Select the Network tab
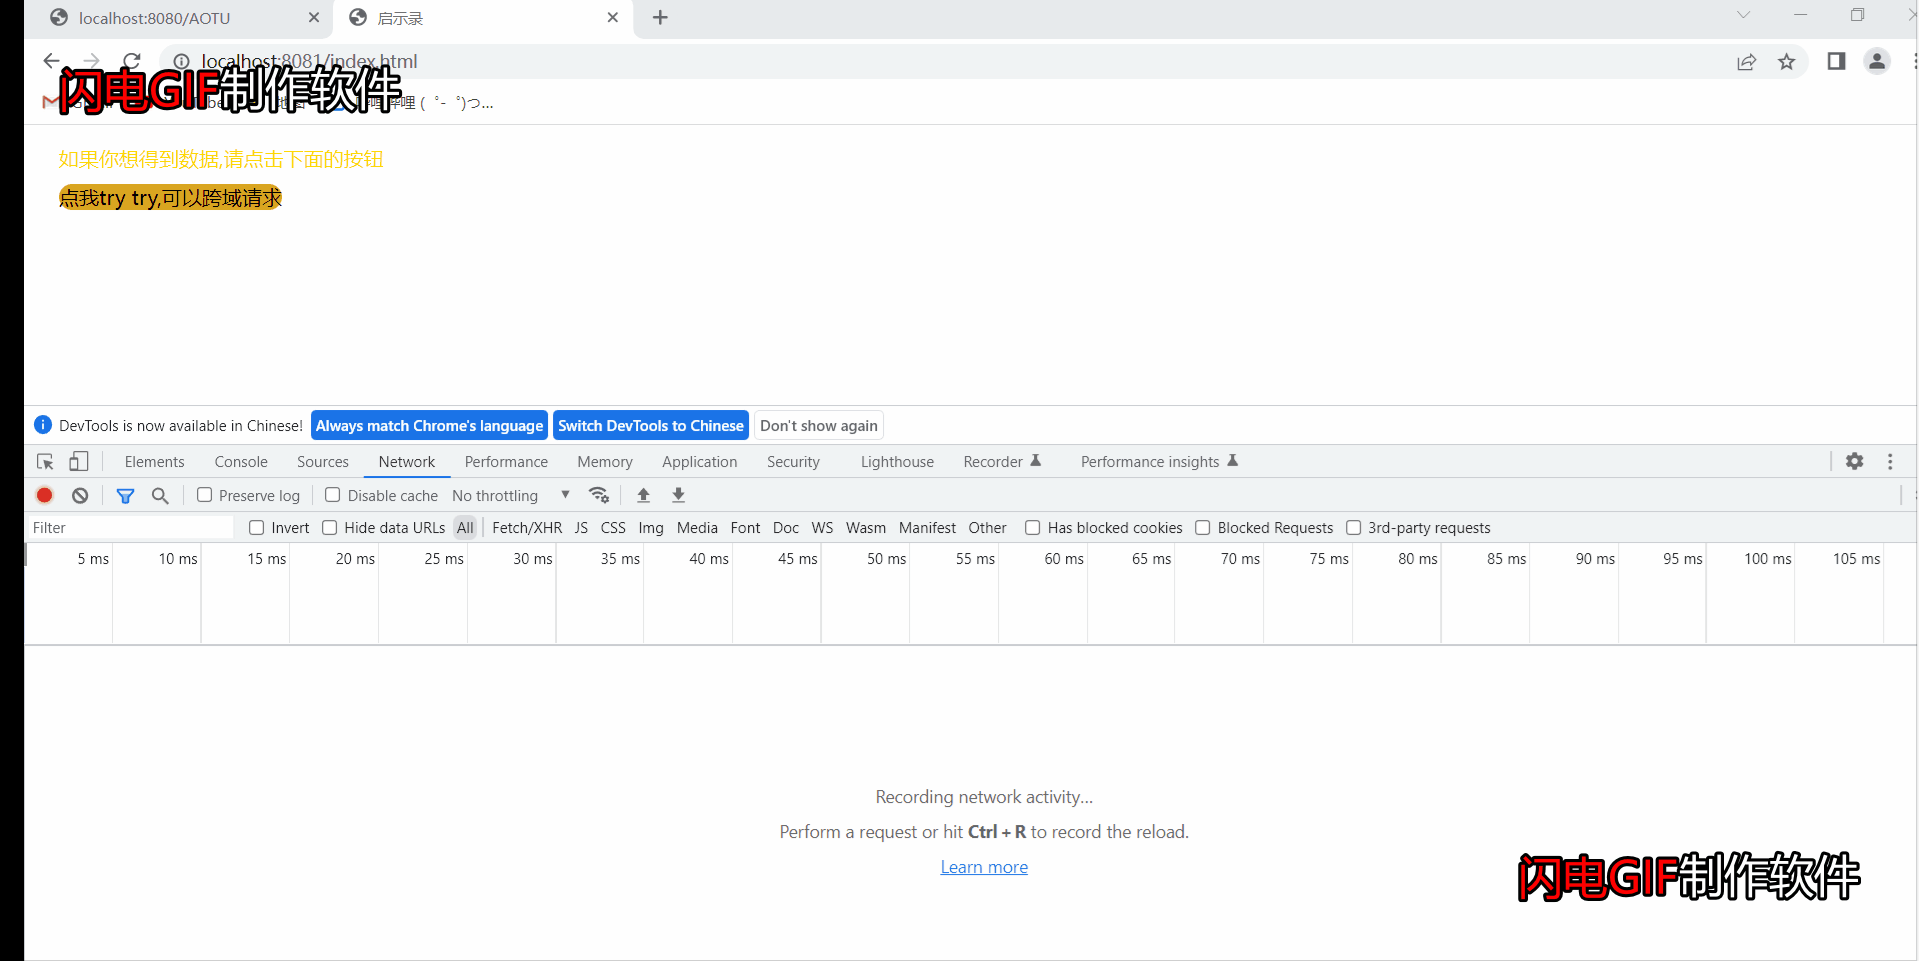The width and height of the screenshot is (1919, 961). (407, 462)
